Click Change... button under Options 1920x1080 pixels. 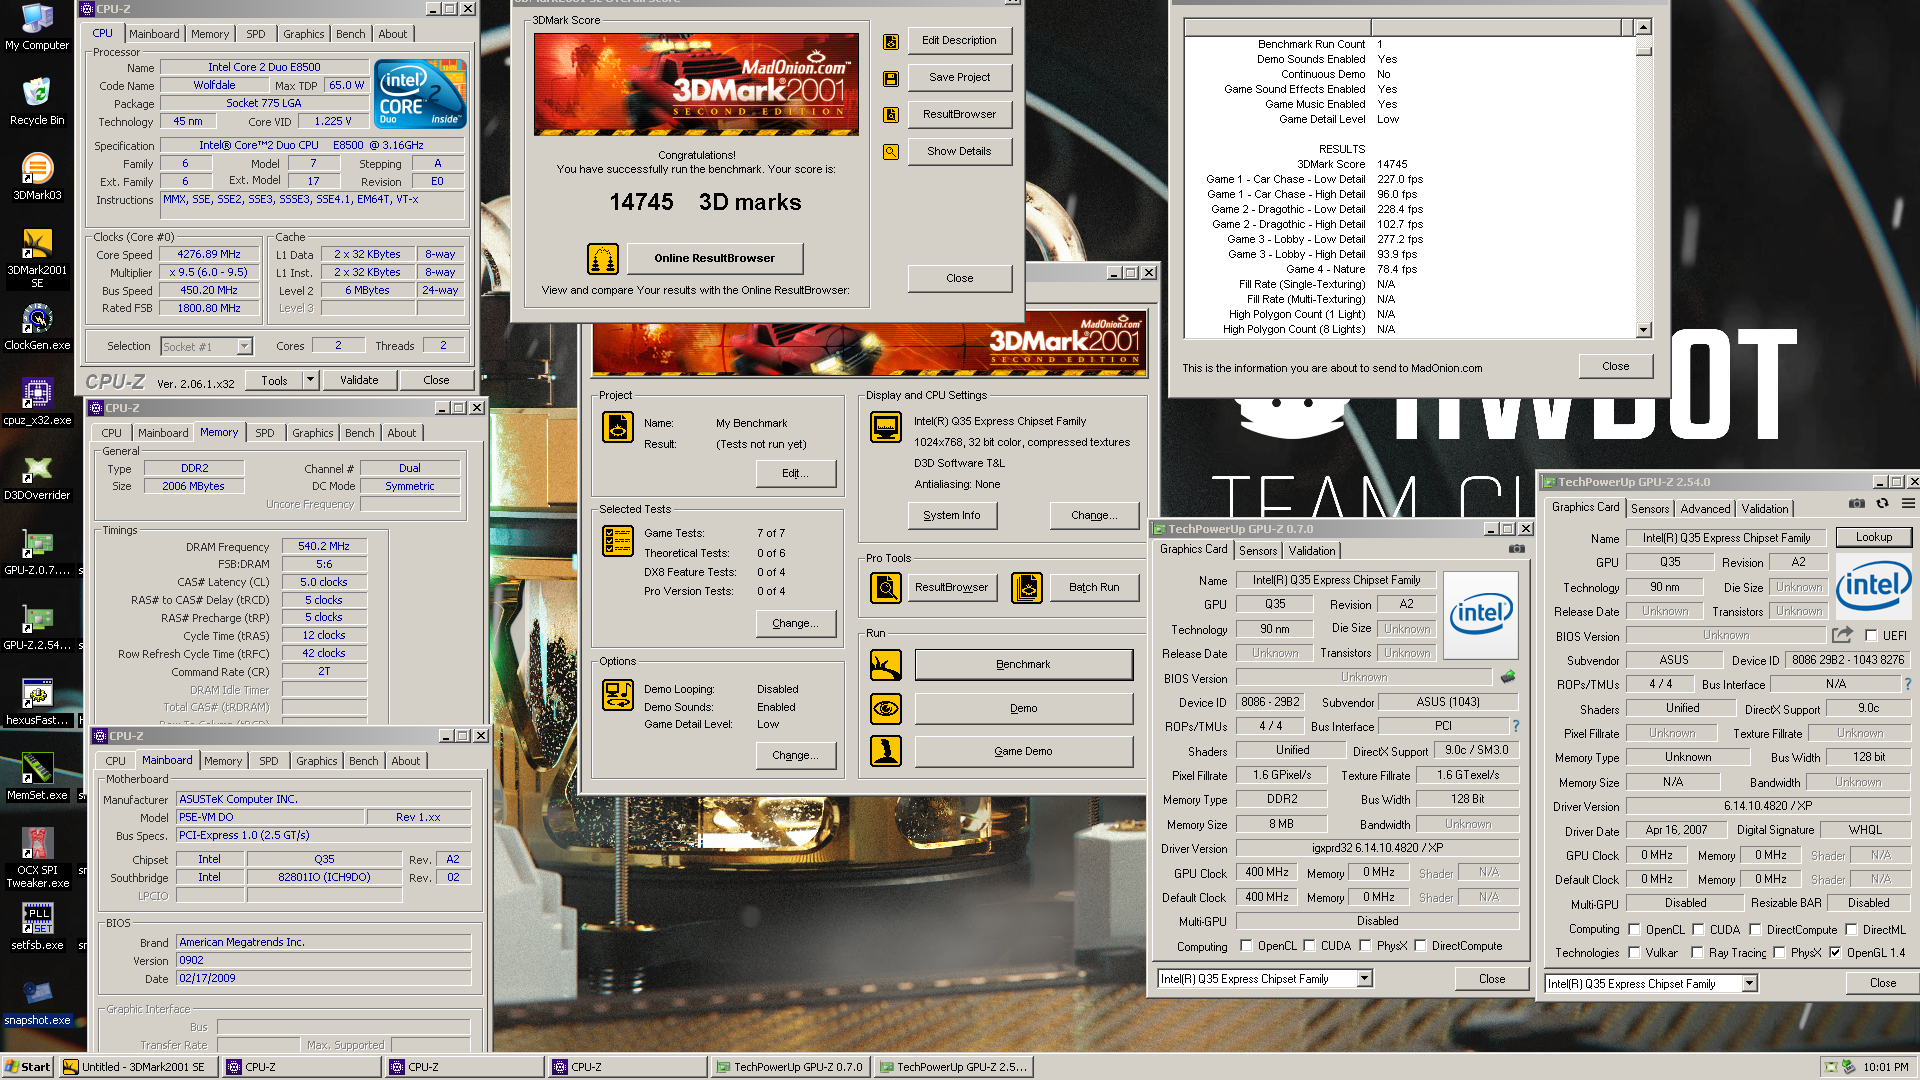795,755
